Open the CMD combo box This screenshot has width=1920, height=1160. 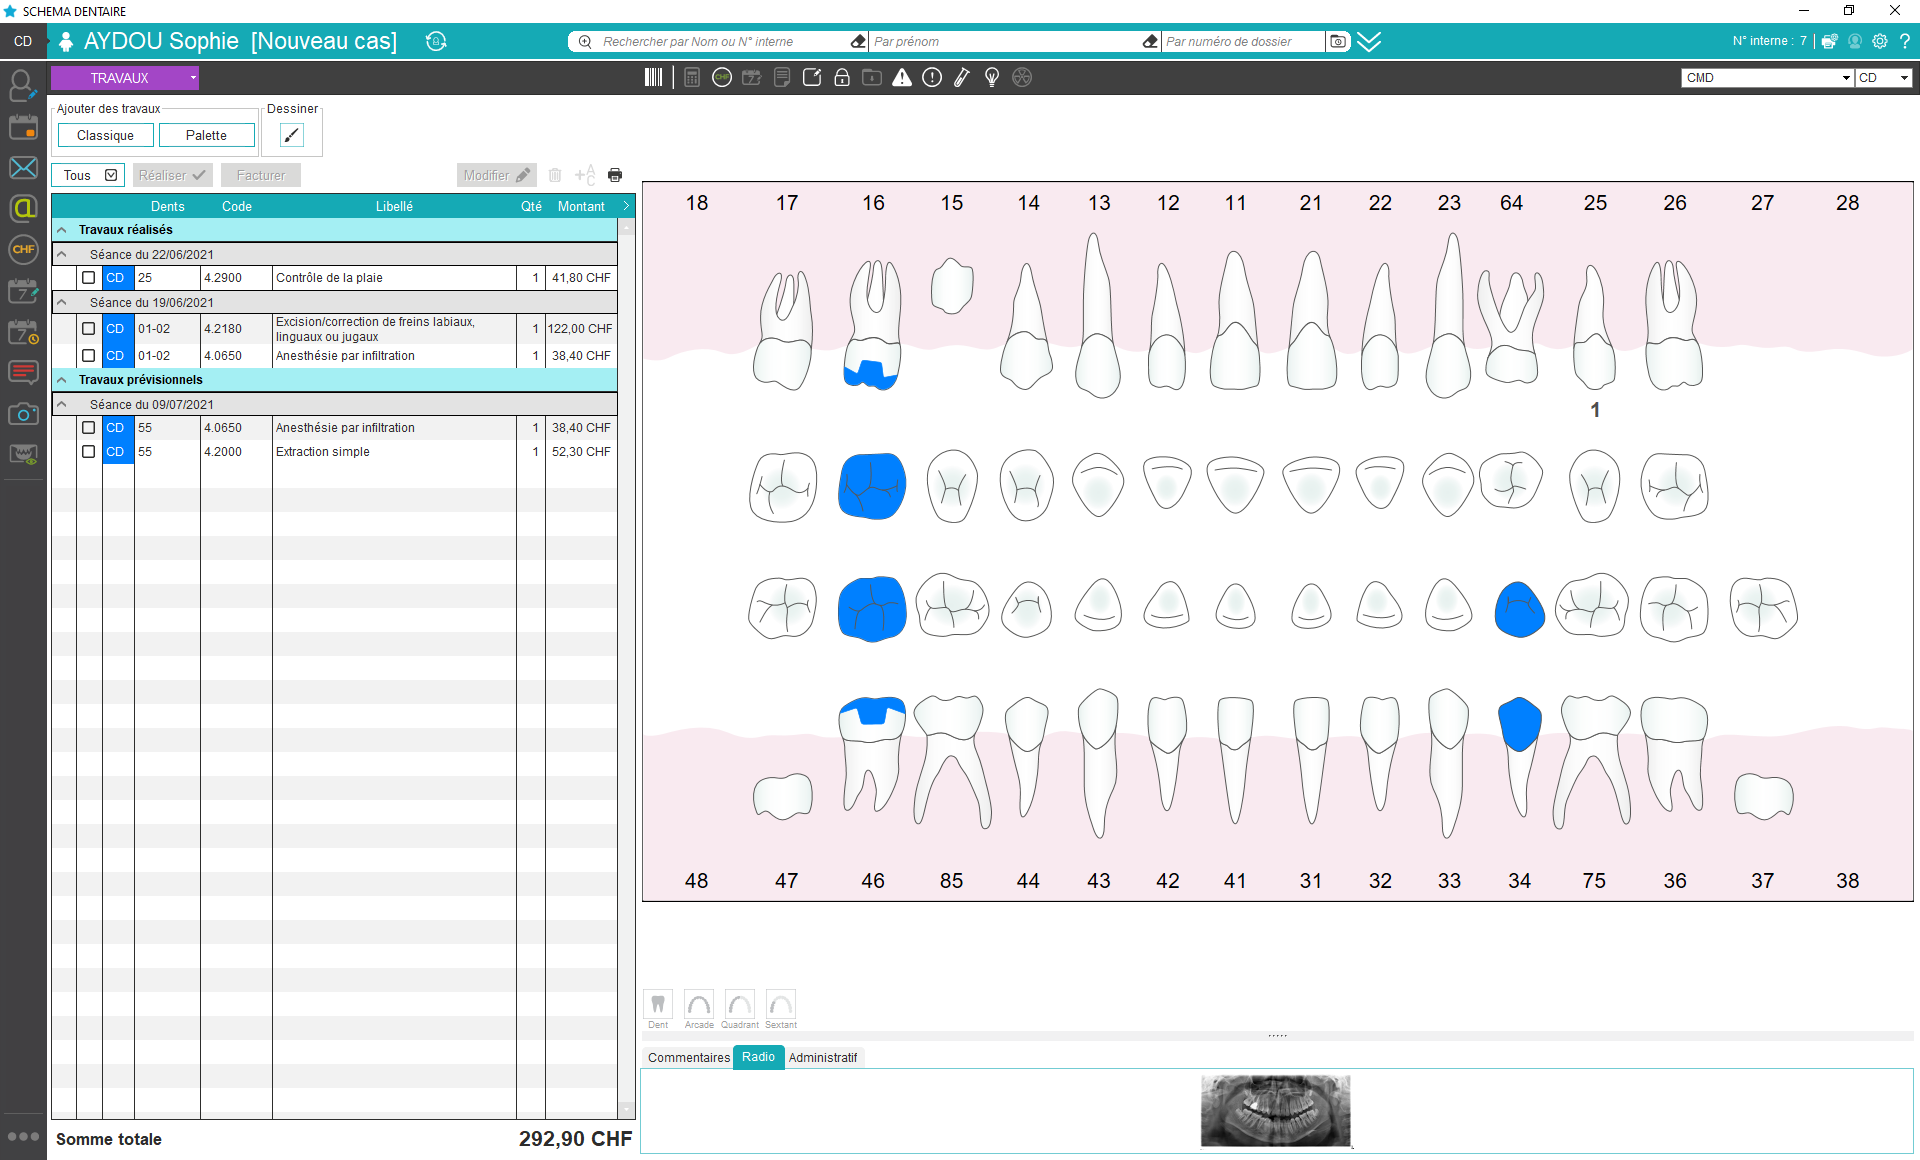coord(1767,78)
